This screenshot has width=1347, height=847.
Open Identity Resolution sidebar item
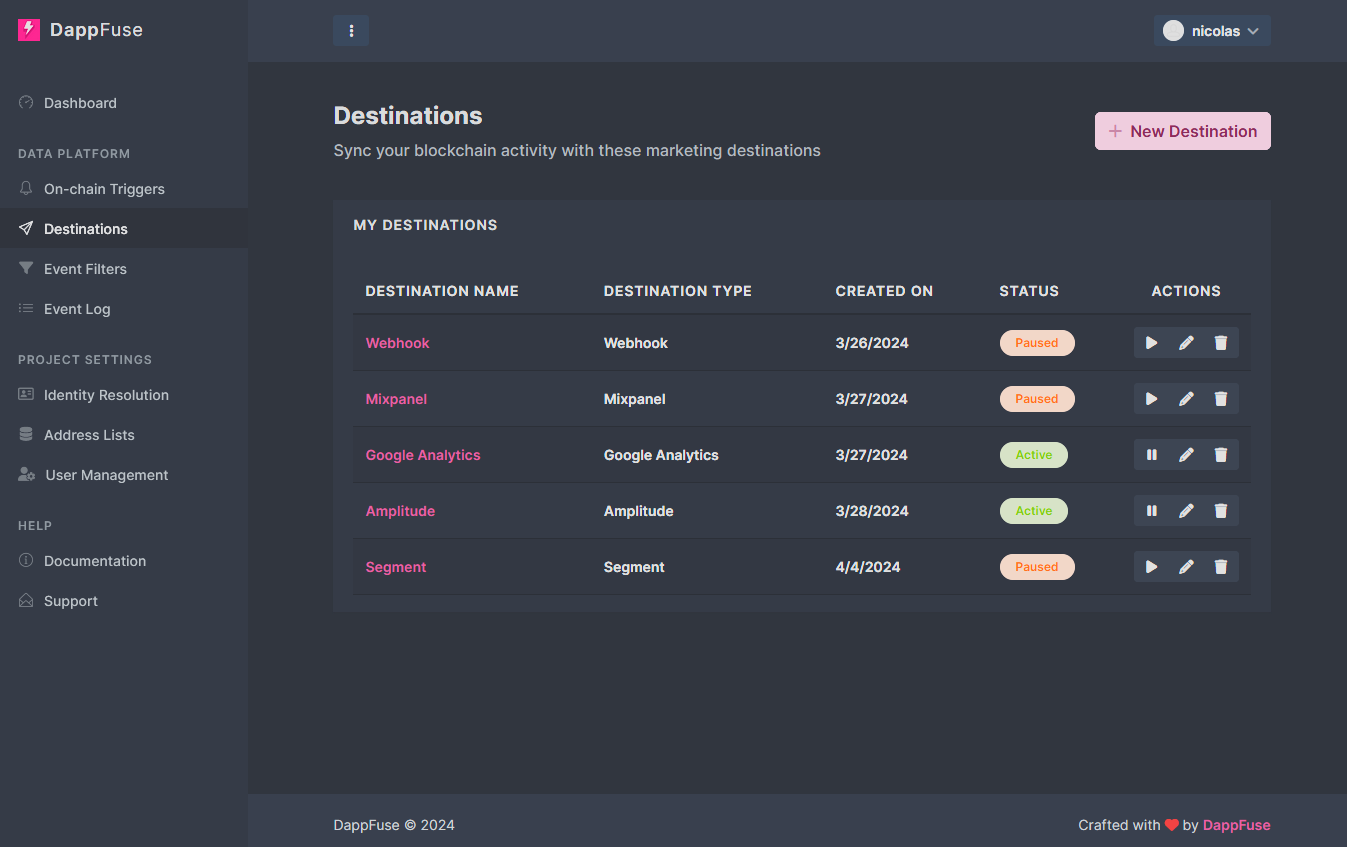pyautogui.click(x=124, y=395)
